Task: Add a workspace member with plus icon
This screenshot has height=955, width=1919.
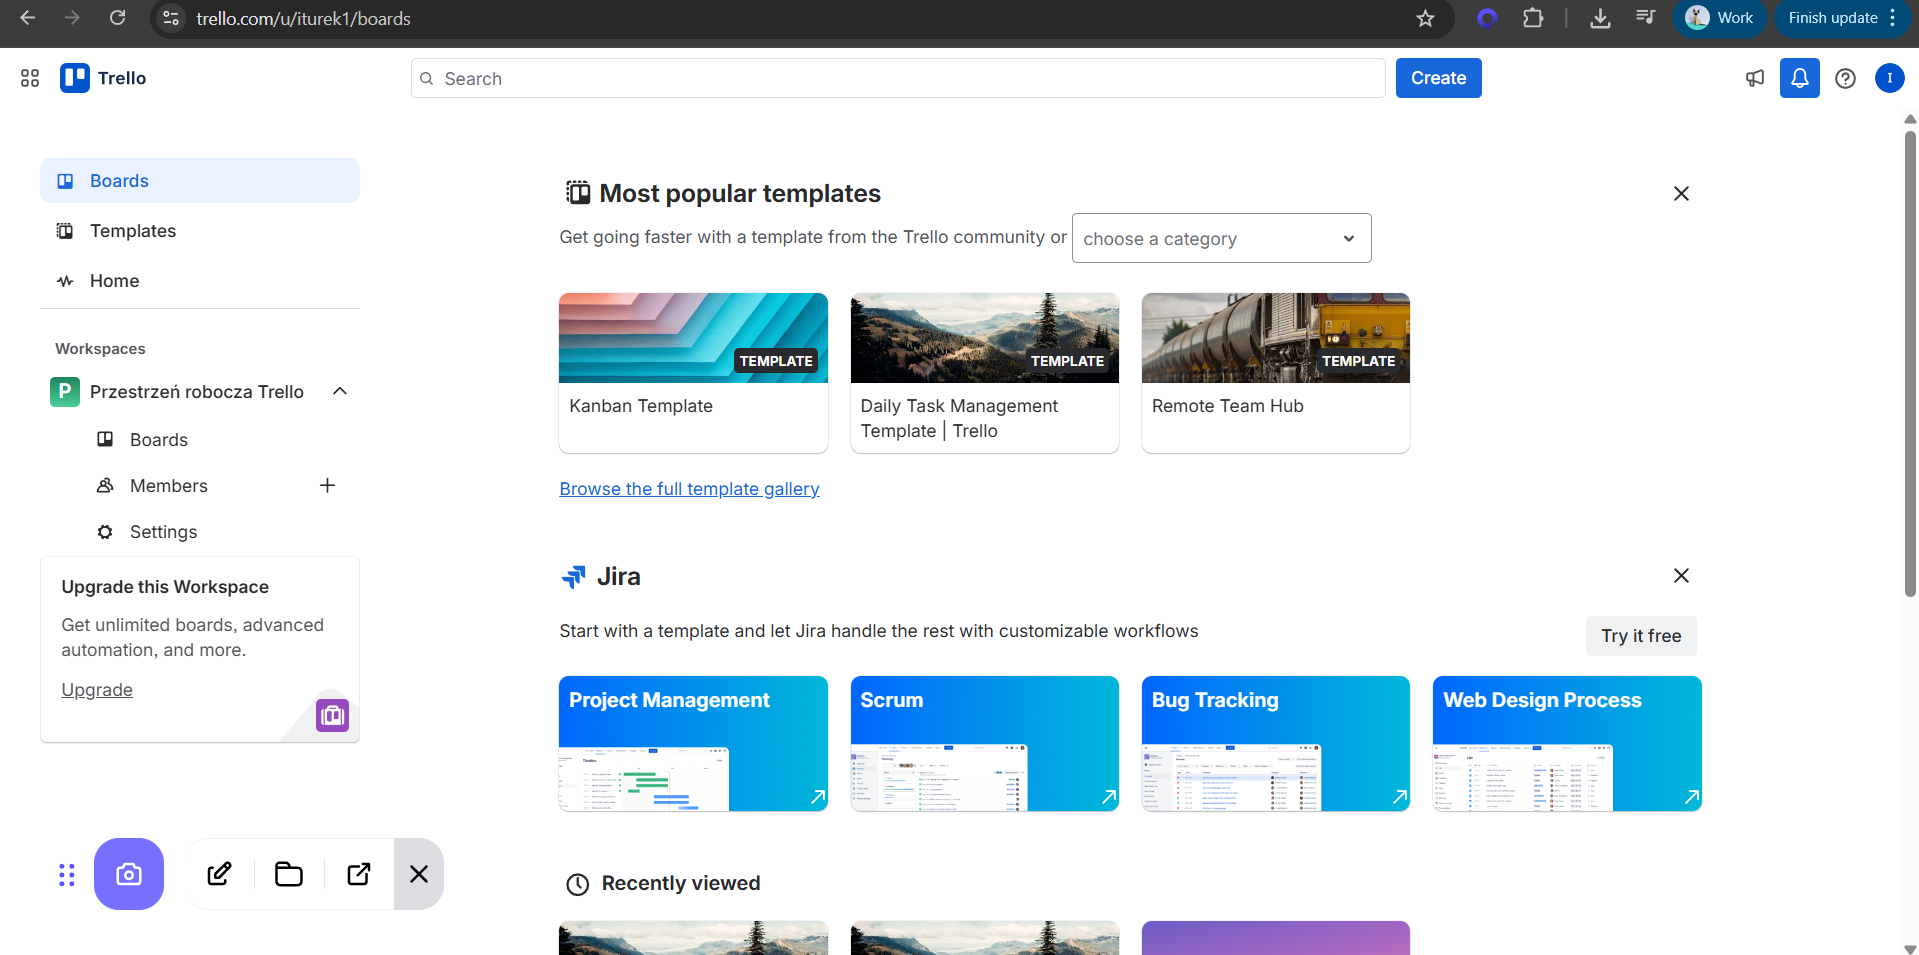Action: click(327, 486)
